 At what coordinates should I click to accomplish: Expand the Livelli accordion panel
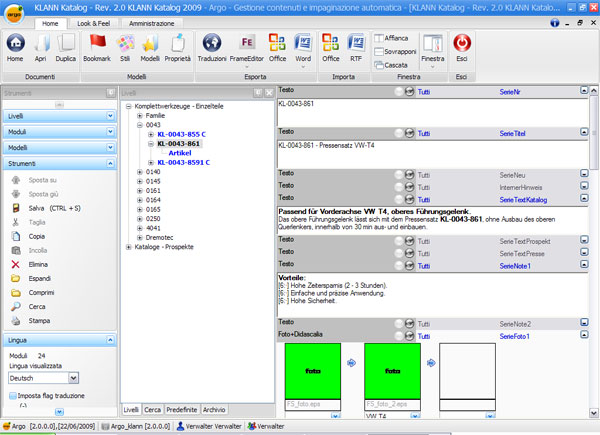click(110, 116)
